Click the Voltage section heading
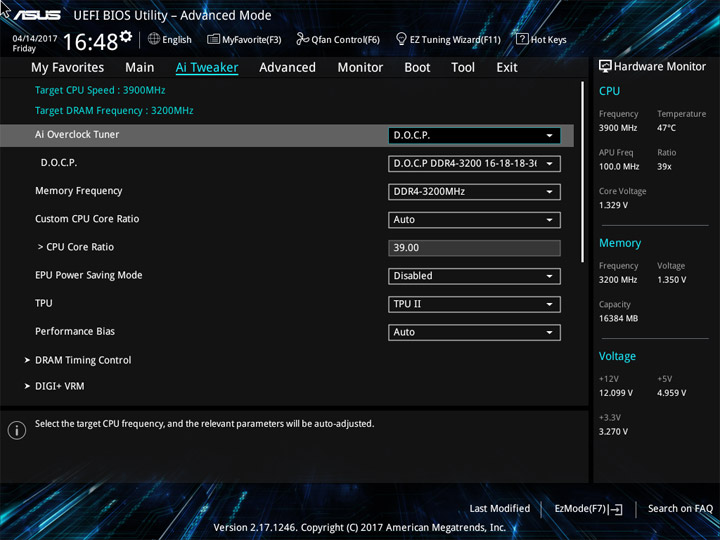Screen dimensions: 720x540 coord(617,356)
